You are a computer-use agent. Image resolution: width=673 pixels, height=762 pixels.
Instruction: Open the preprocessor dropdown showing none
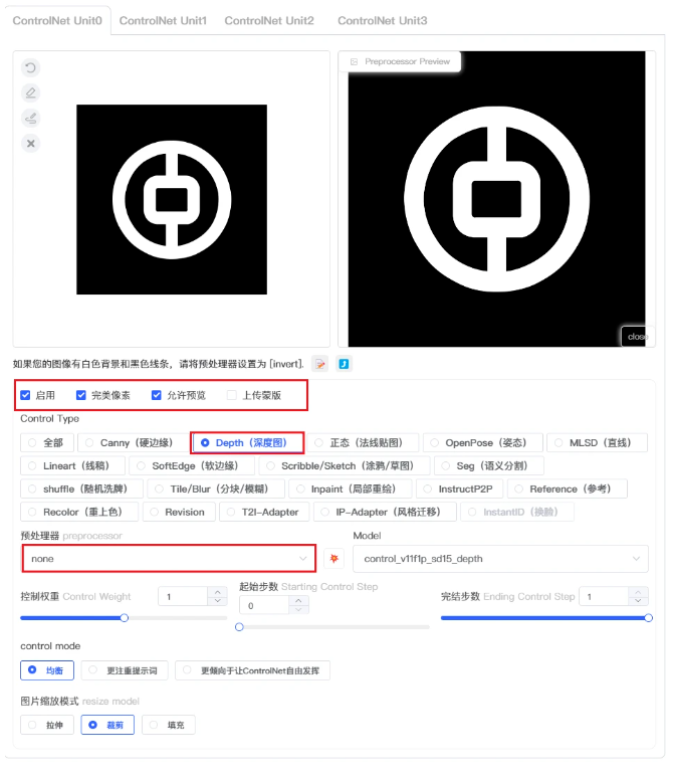tap(169, 558)
